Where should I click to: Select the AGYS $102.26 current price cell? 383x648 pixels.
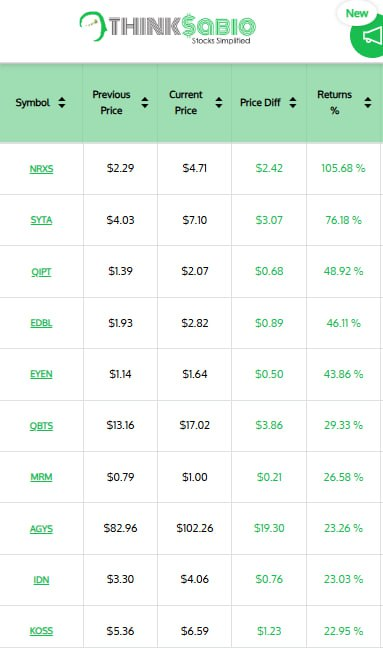[x=195, y=529]
